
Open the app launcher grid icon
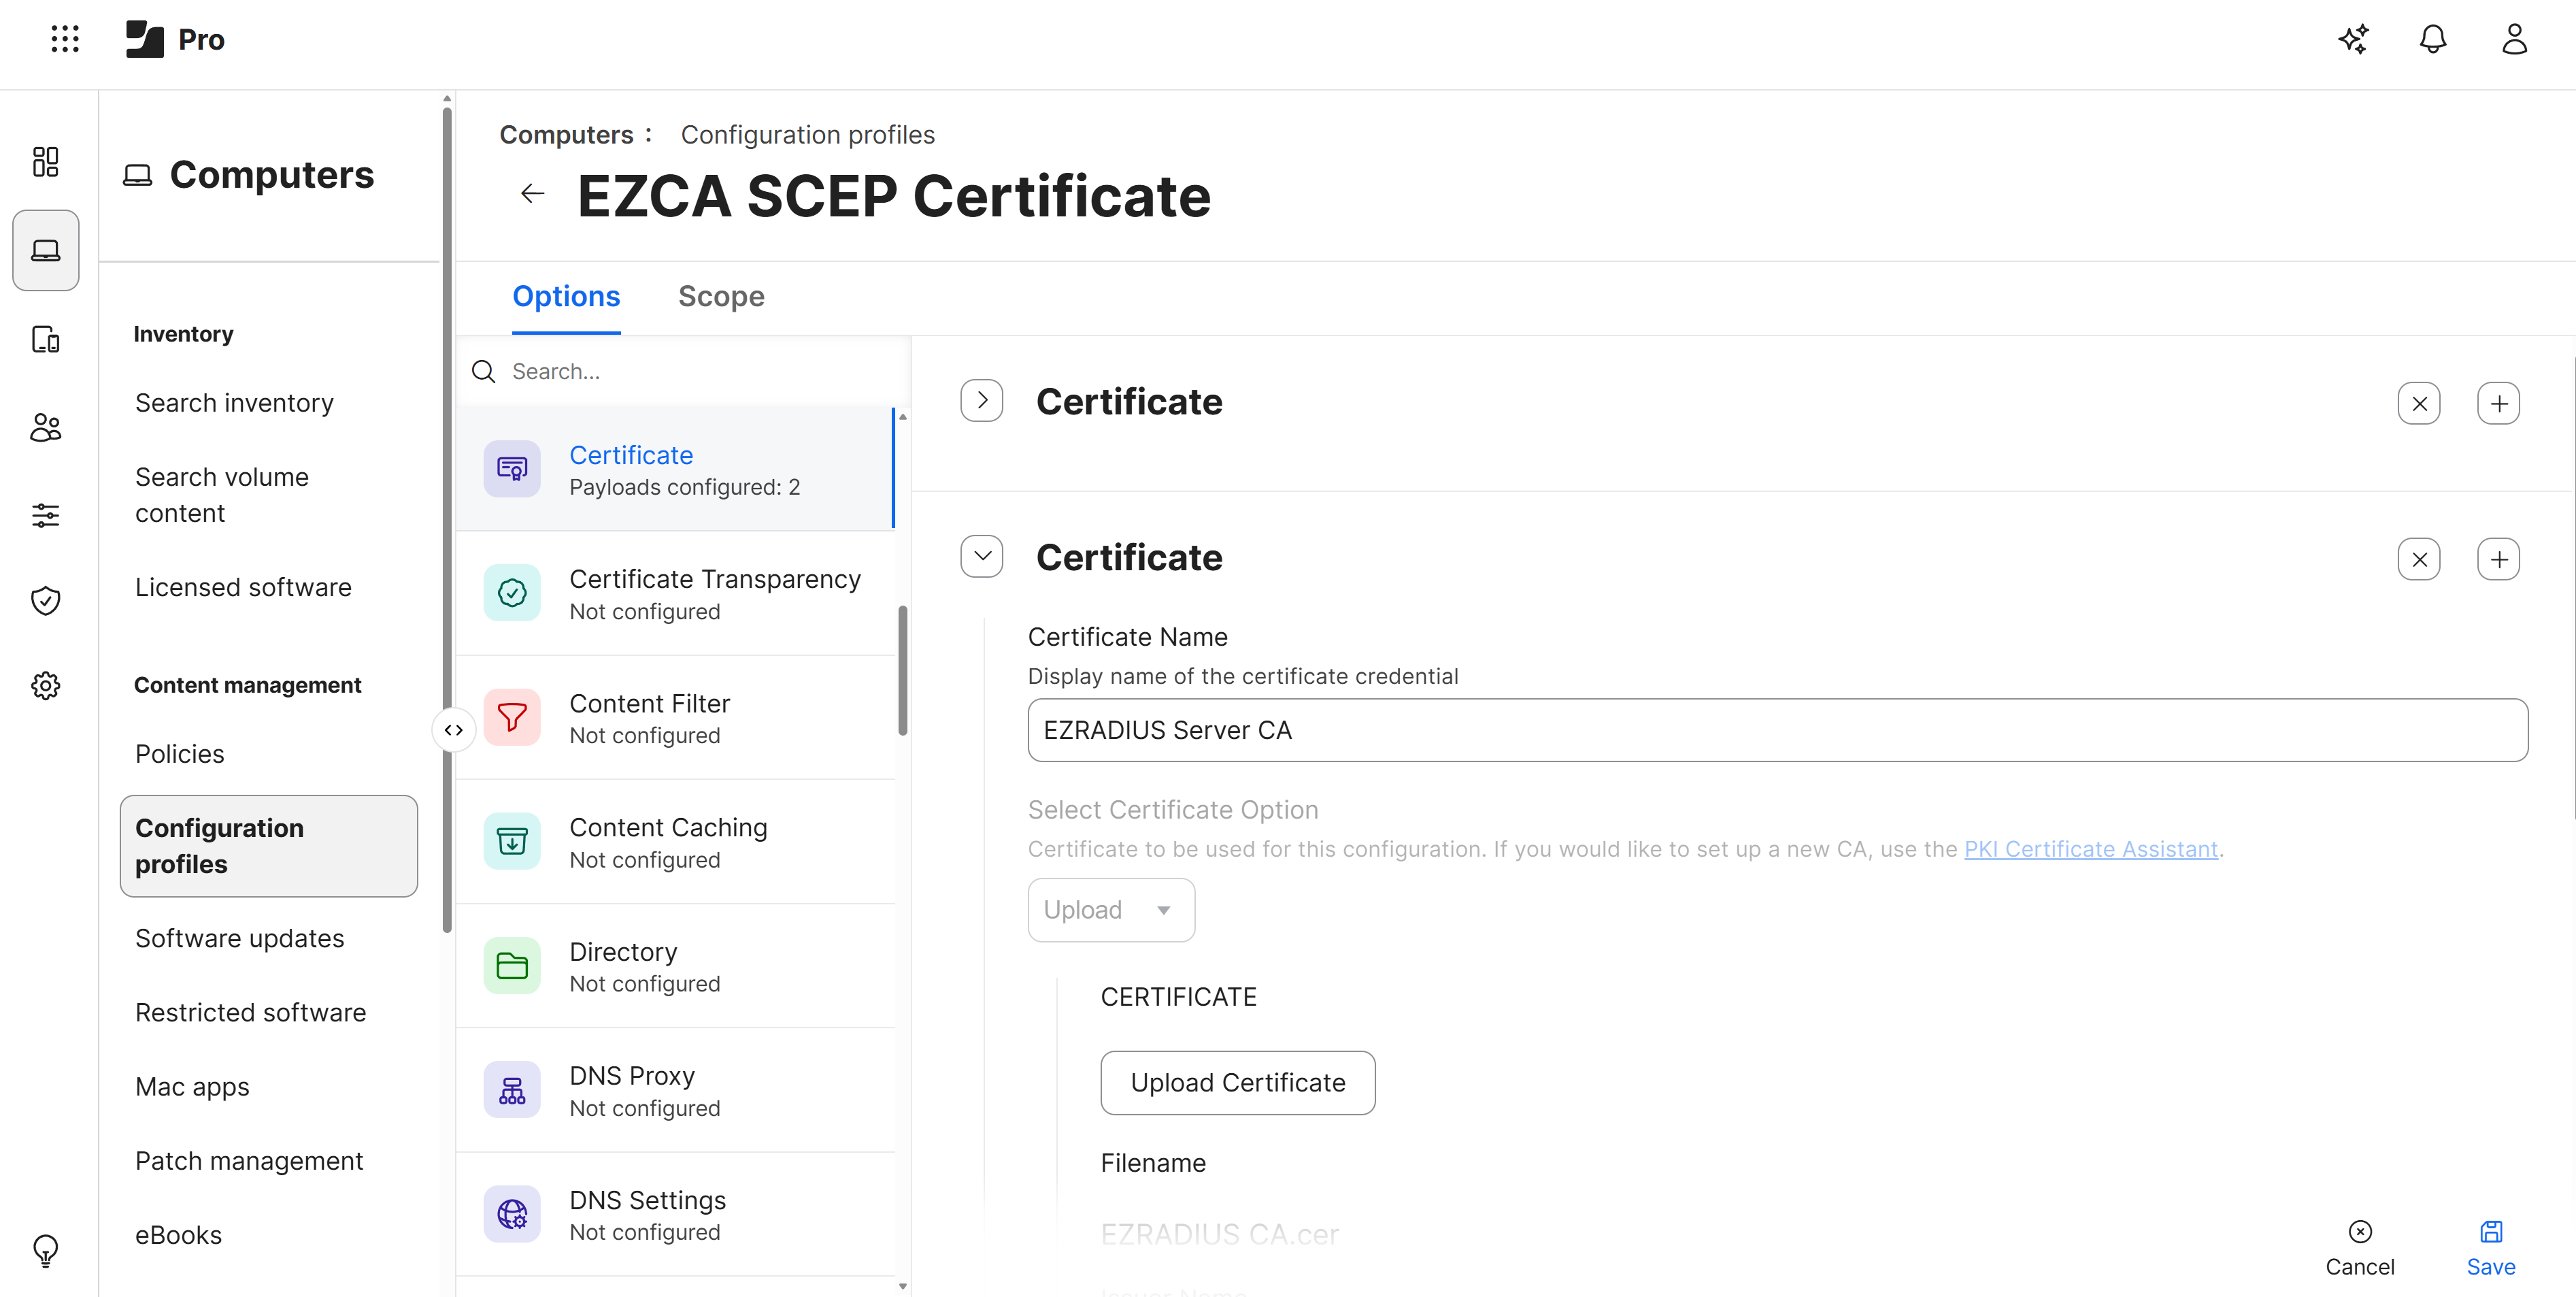(64, 39)
